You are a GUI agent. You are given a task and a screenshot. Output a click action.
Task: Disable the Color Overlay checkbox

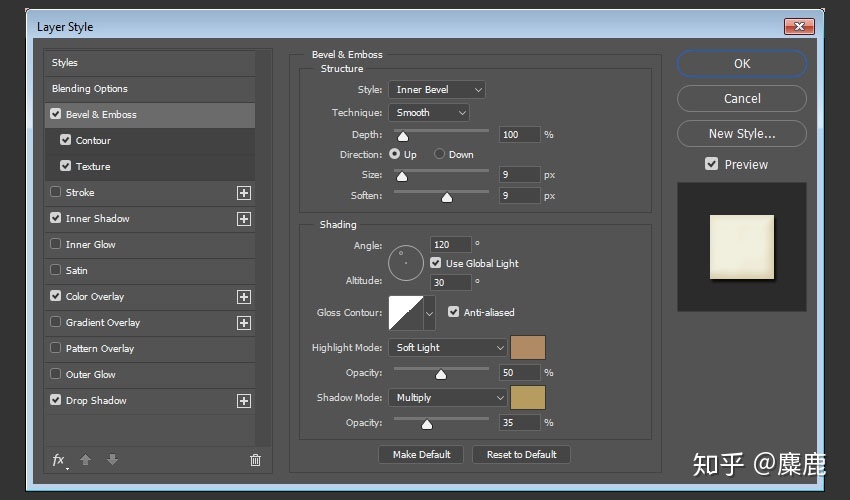(x=55, y=296)
